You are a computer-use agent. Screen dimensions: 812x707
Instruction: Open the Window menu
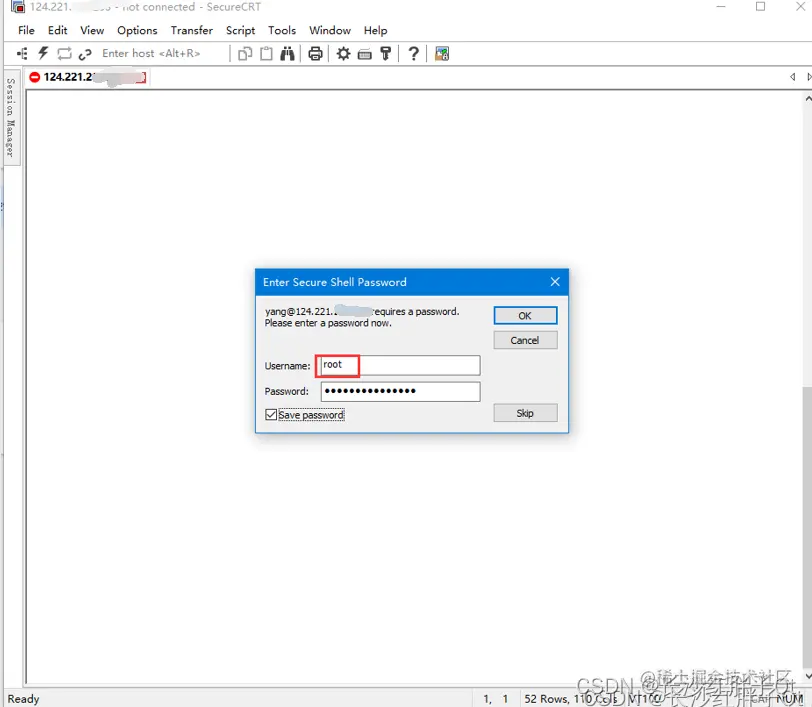click(x=330, y=31)
